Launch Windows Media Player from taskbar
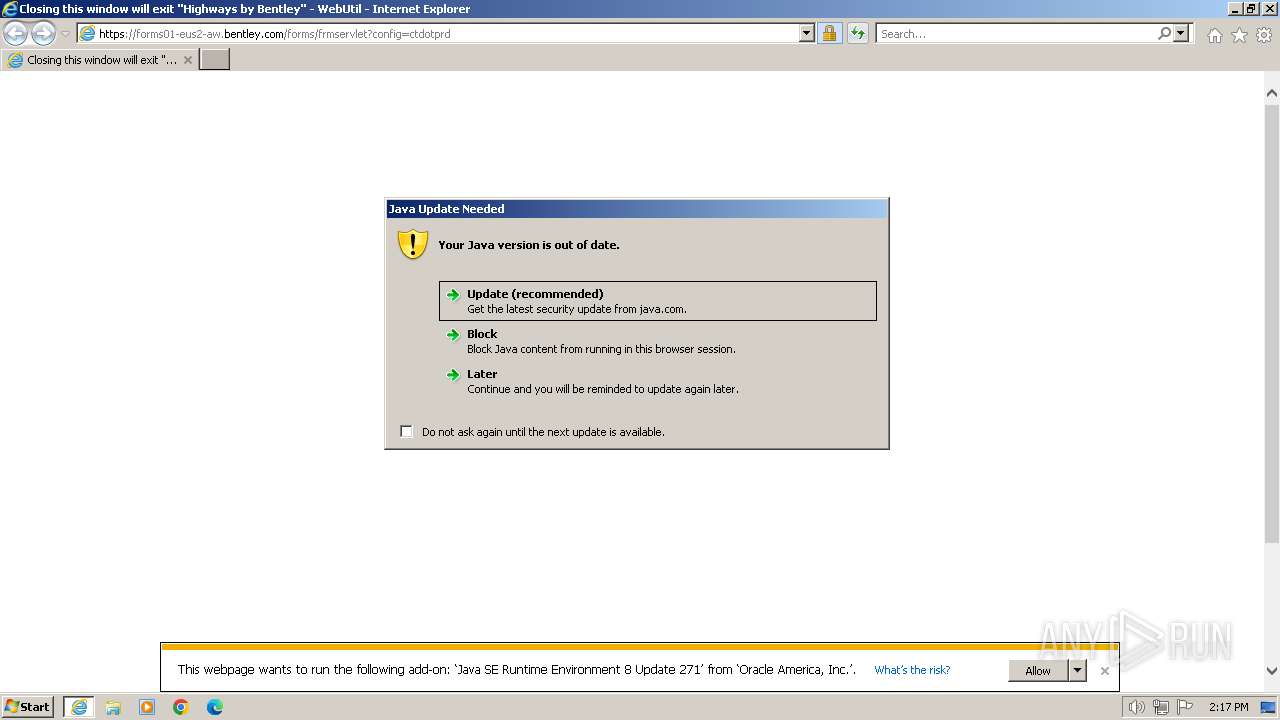The width and height of the screenshot is (1280, 720). click(x=147, y=707)
